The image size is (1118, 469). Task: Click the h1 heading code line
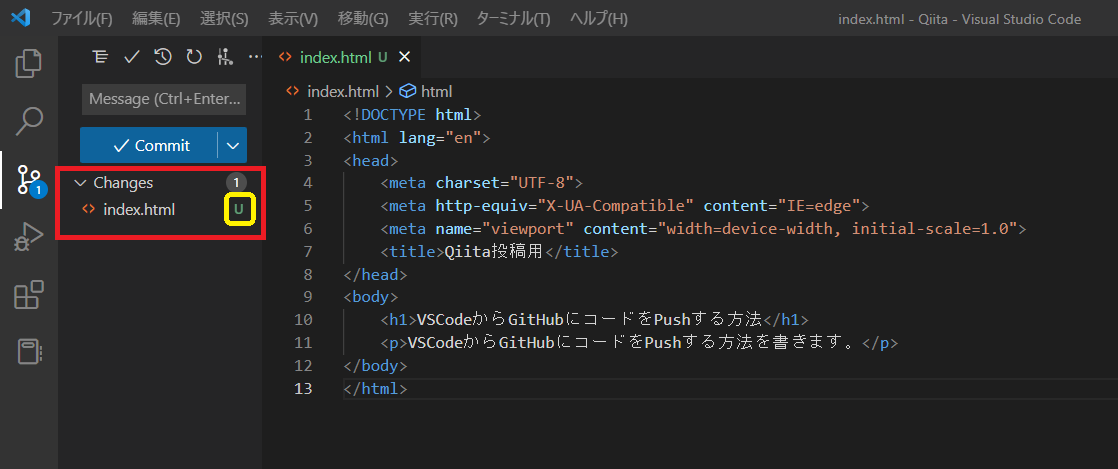click(595, 320)
